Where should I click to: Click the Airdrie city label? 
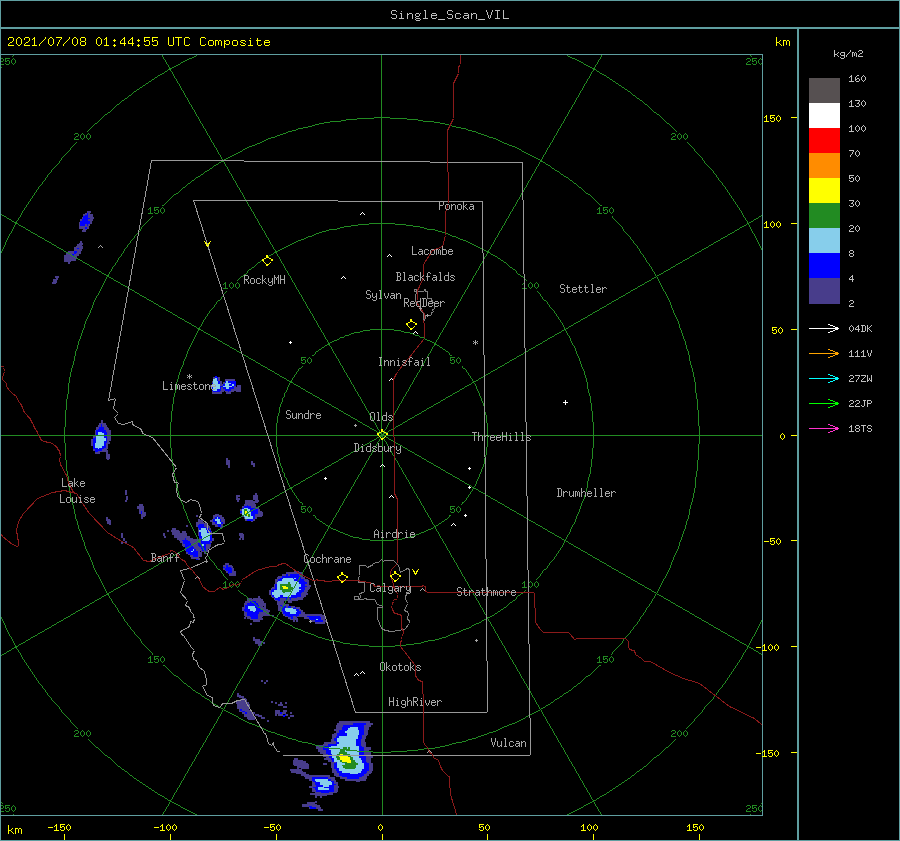point(394,534)
